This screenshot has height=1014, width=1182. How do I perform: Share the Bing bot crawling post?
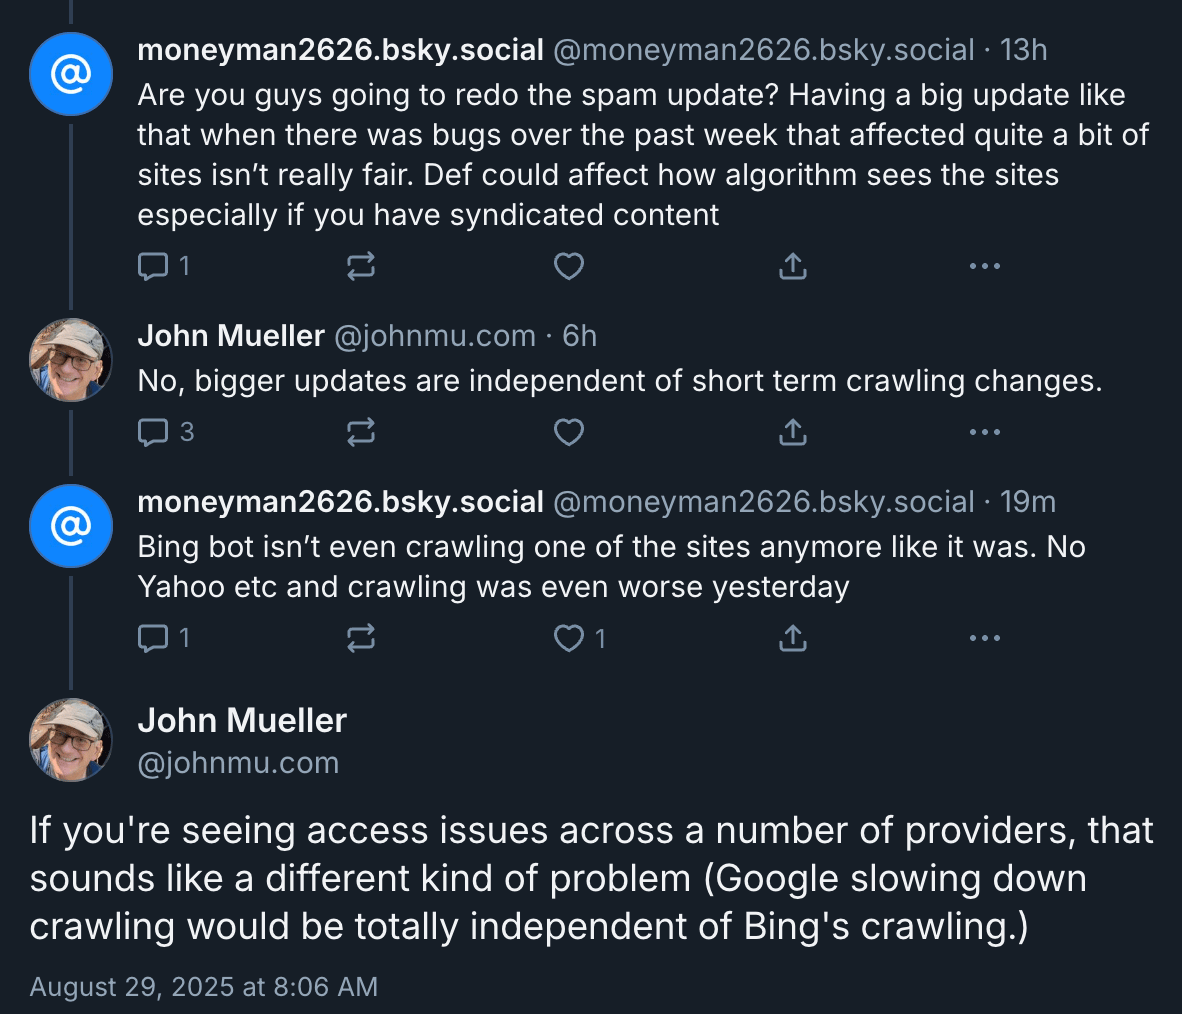(x=792, y=638)
